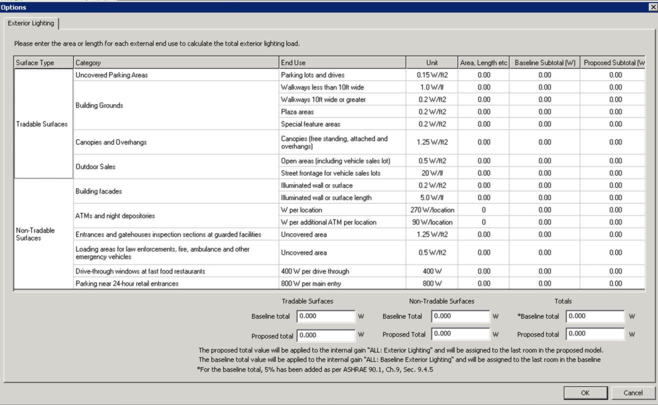Image resolution: width=658 pixels, height=405 pixels.
Task: Click the OK button
Action: click(x=585, y=393)
